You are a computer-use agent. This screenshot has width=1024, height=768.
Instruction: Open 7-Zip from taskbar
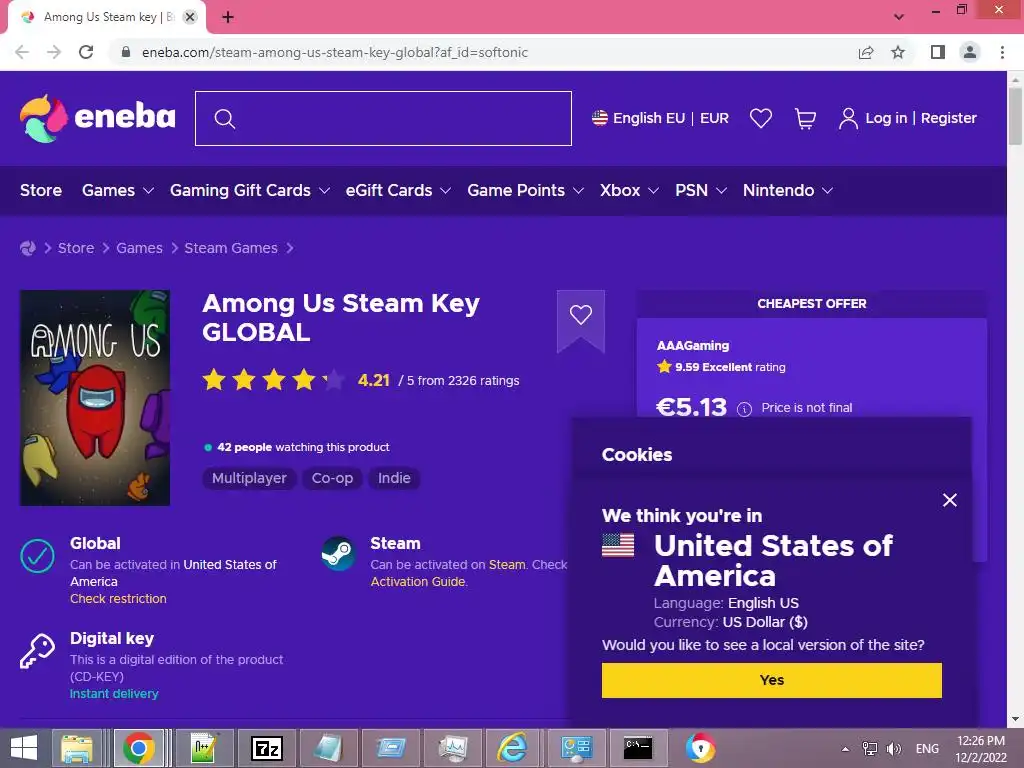point(266,748)
